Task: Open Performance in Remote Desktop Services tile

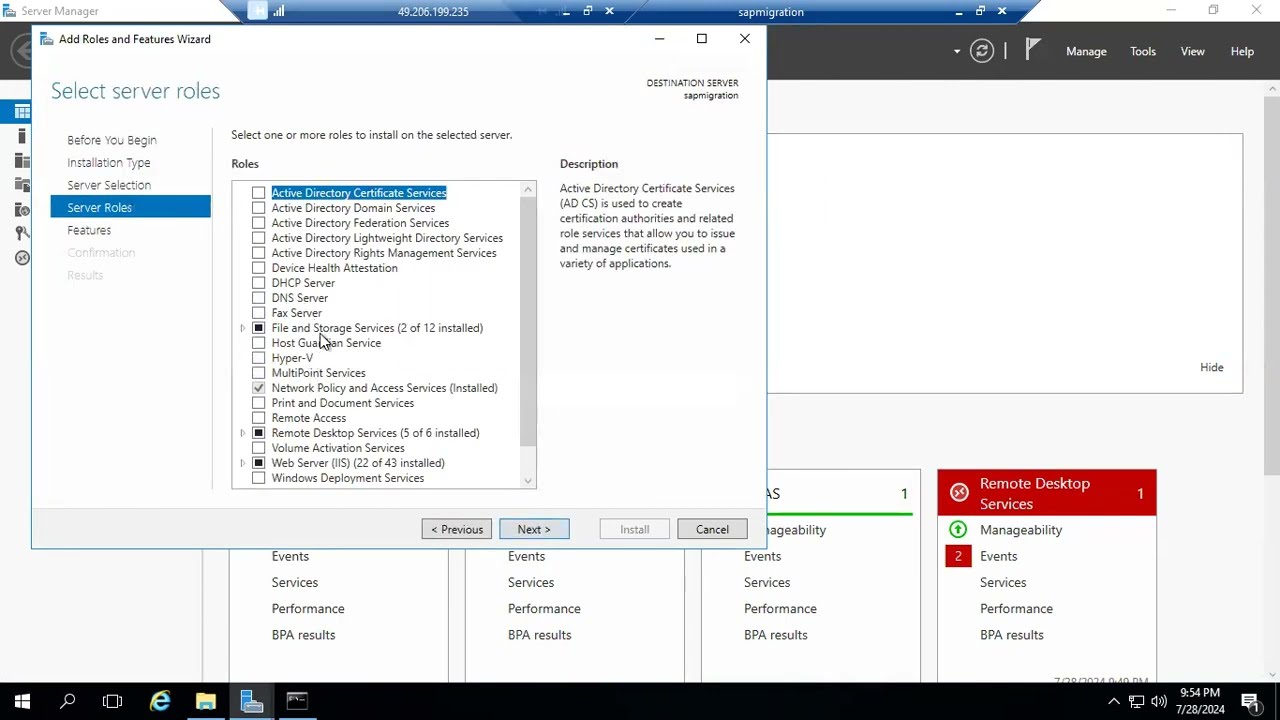Action: 1016,608
